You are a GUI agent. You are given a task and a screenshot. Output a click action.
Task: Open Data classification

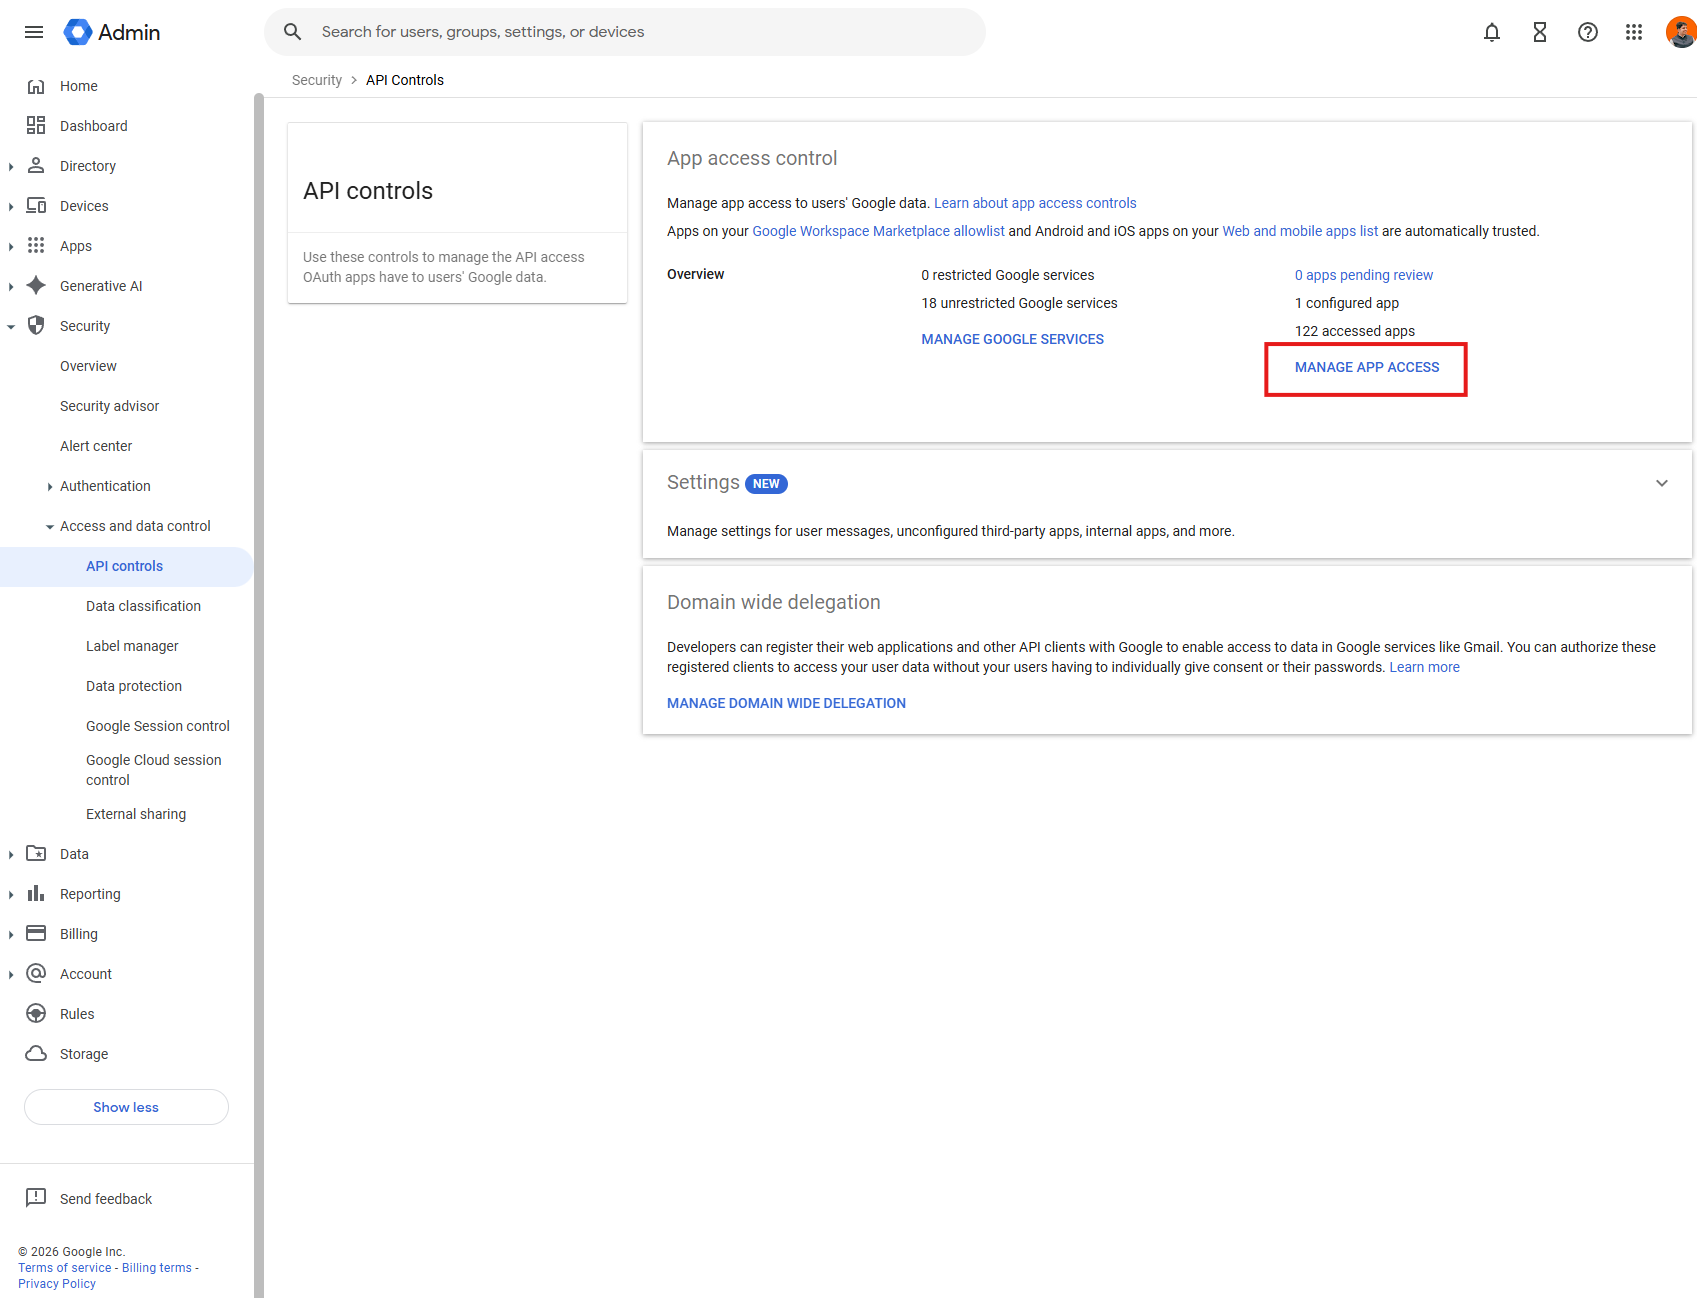pos(143,606)
